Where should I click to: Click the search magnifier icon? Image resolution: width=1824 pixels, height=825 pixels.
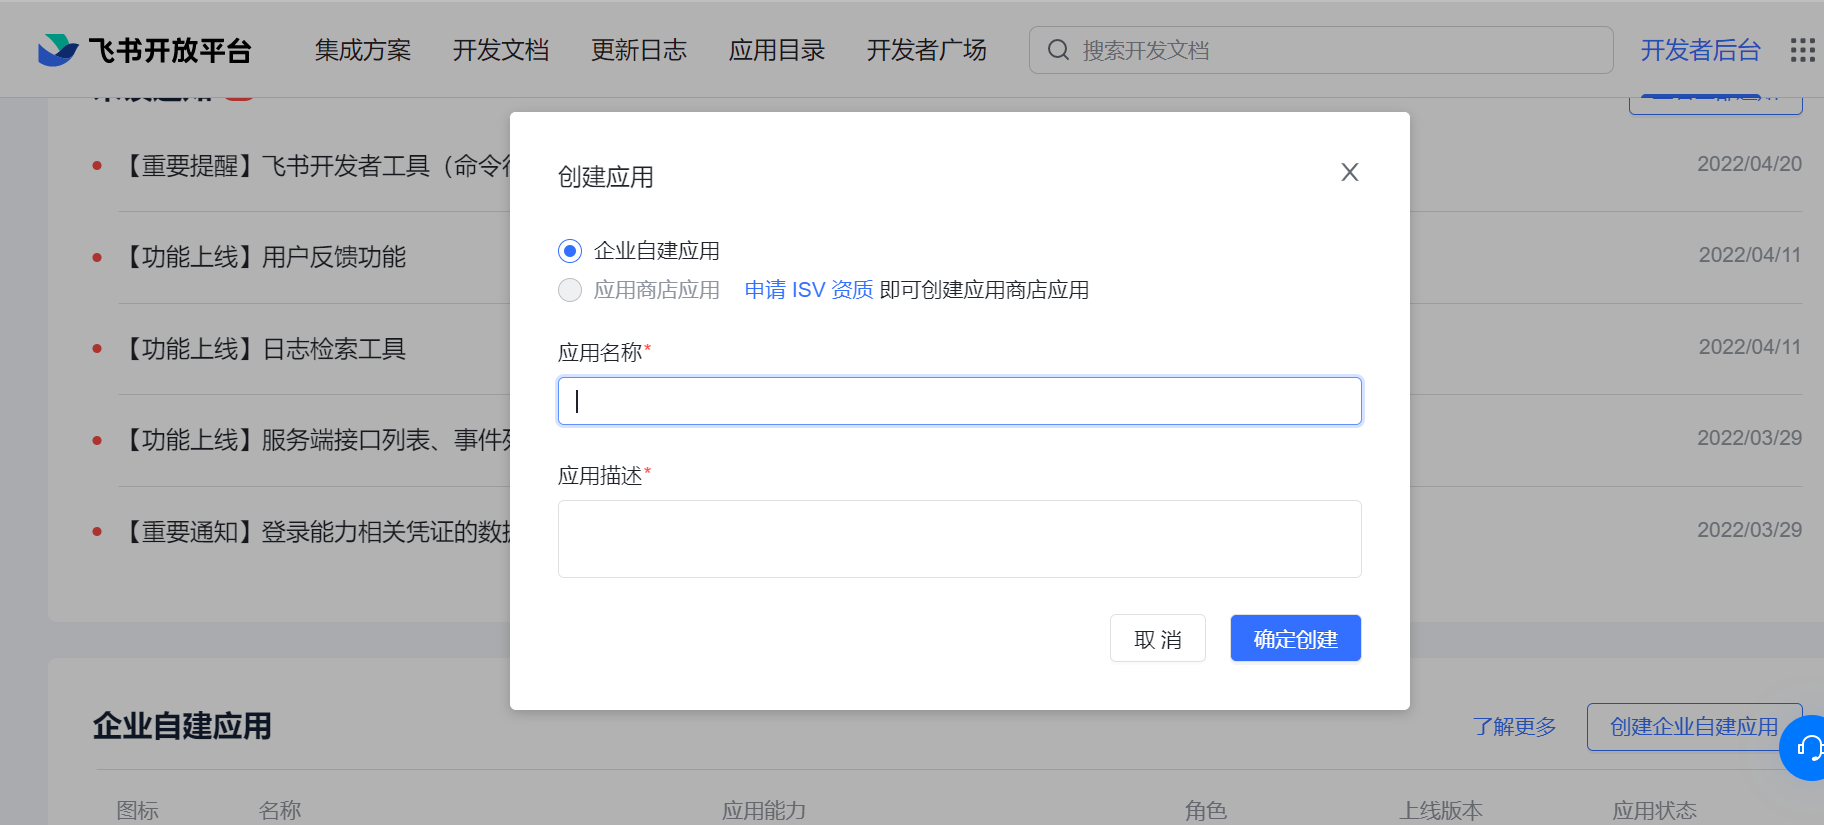(x=1058, y=50)
